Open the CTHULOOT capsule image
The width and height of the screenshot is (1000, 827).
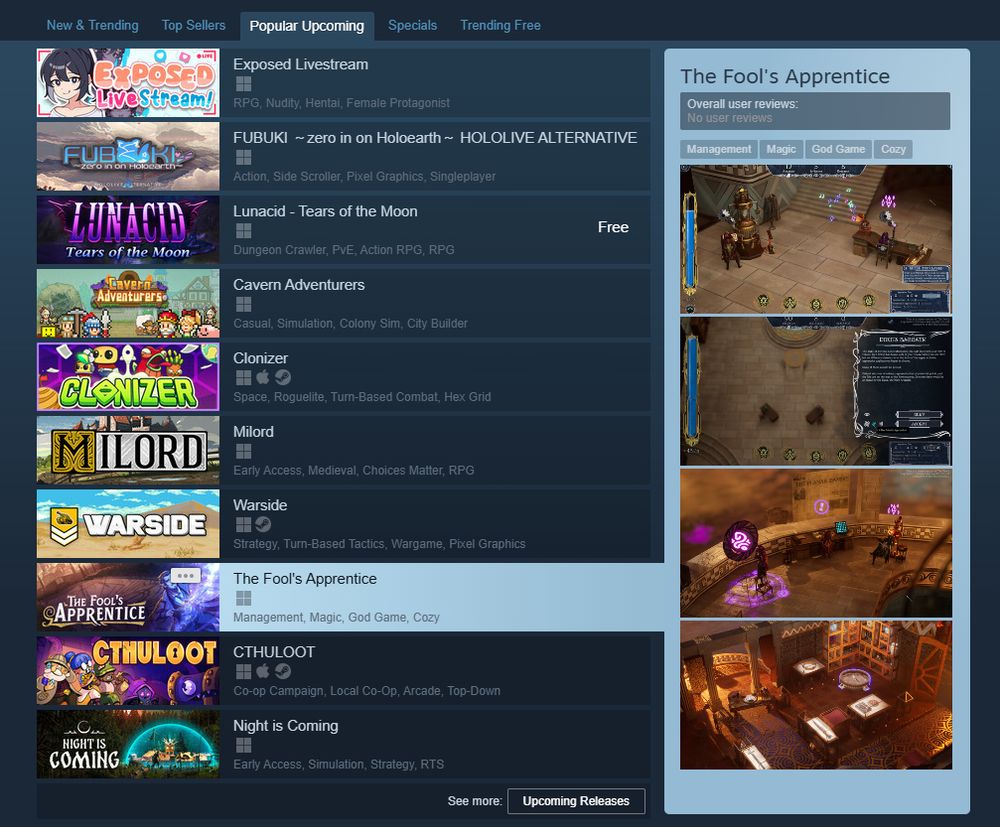coord(128,671)
